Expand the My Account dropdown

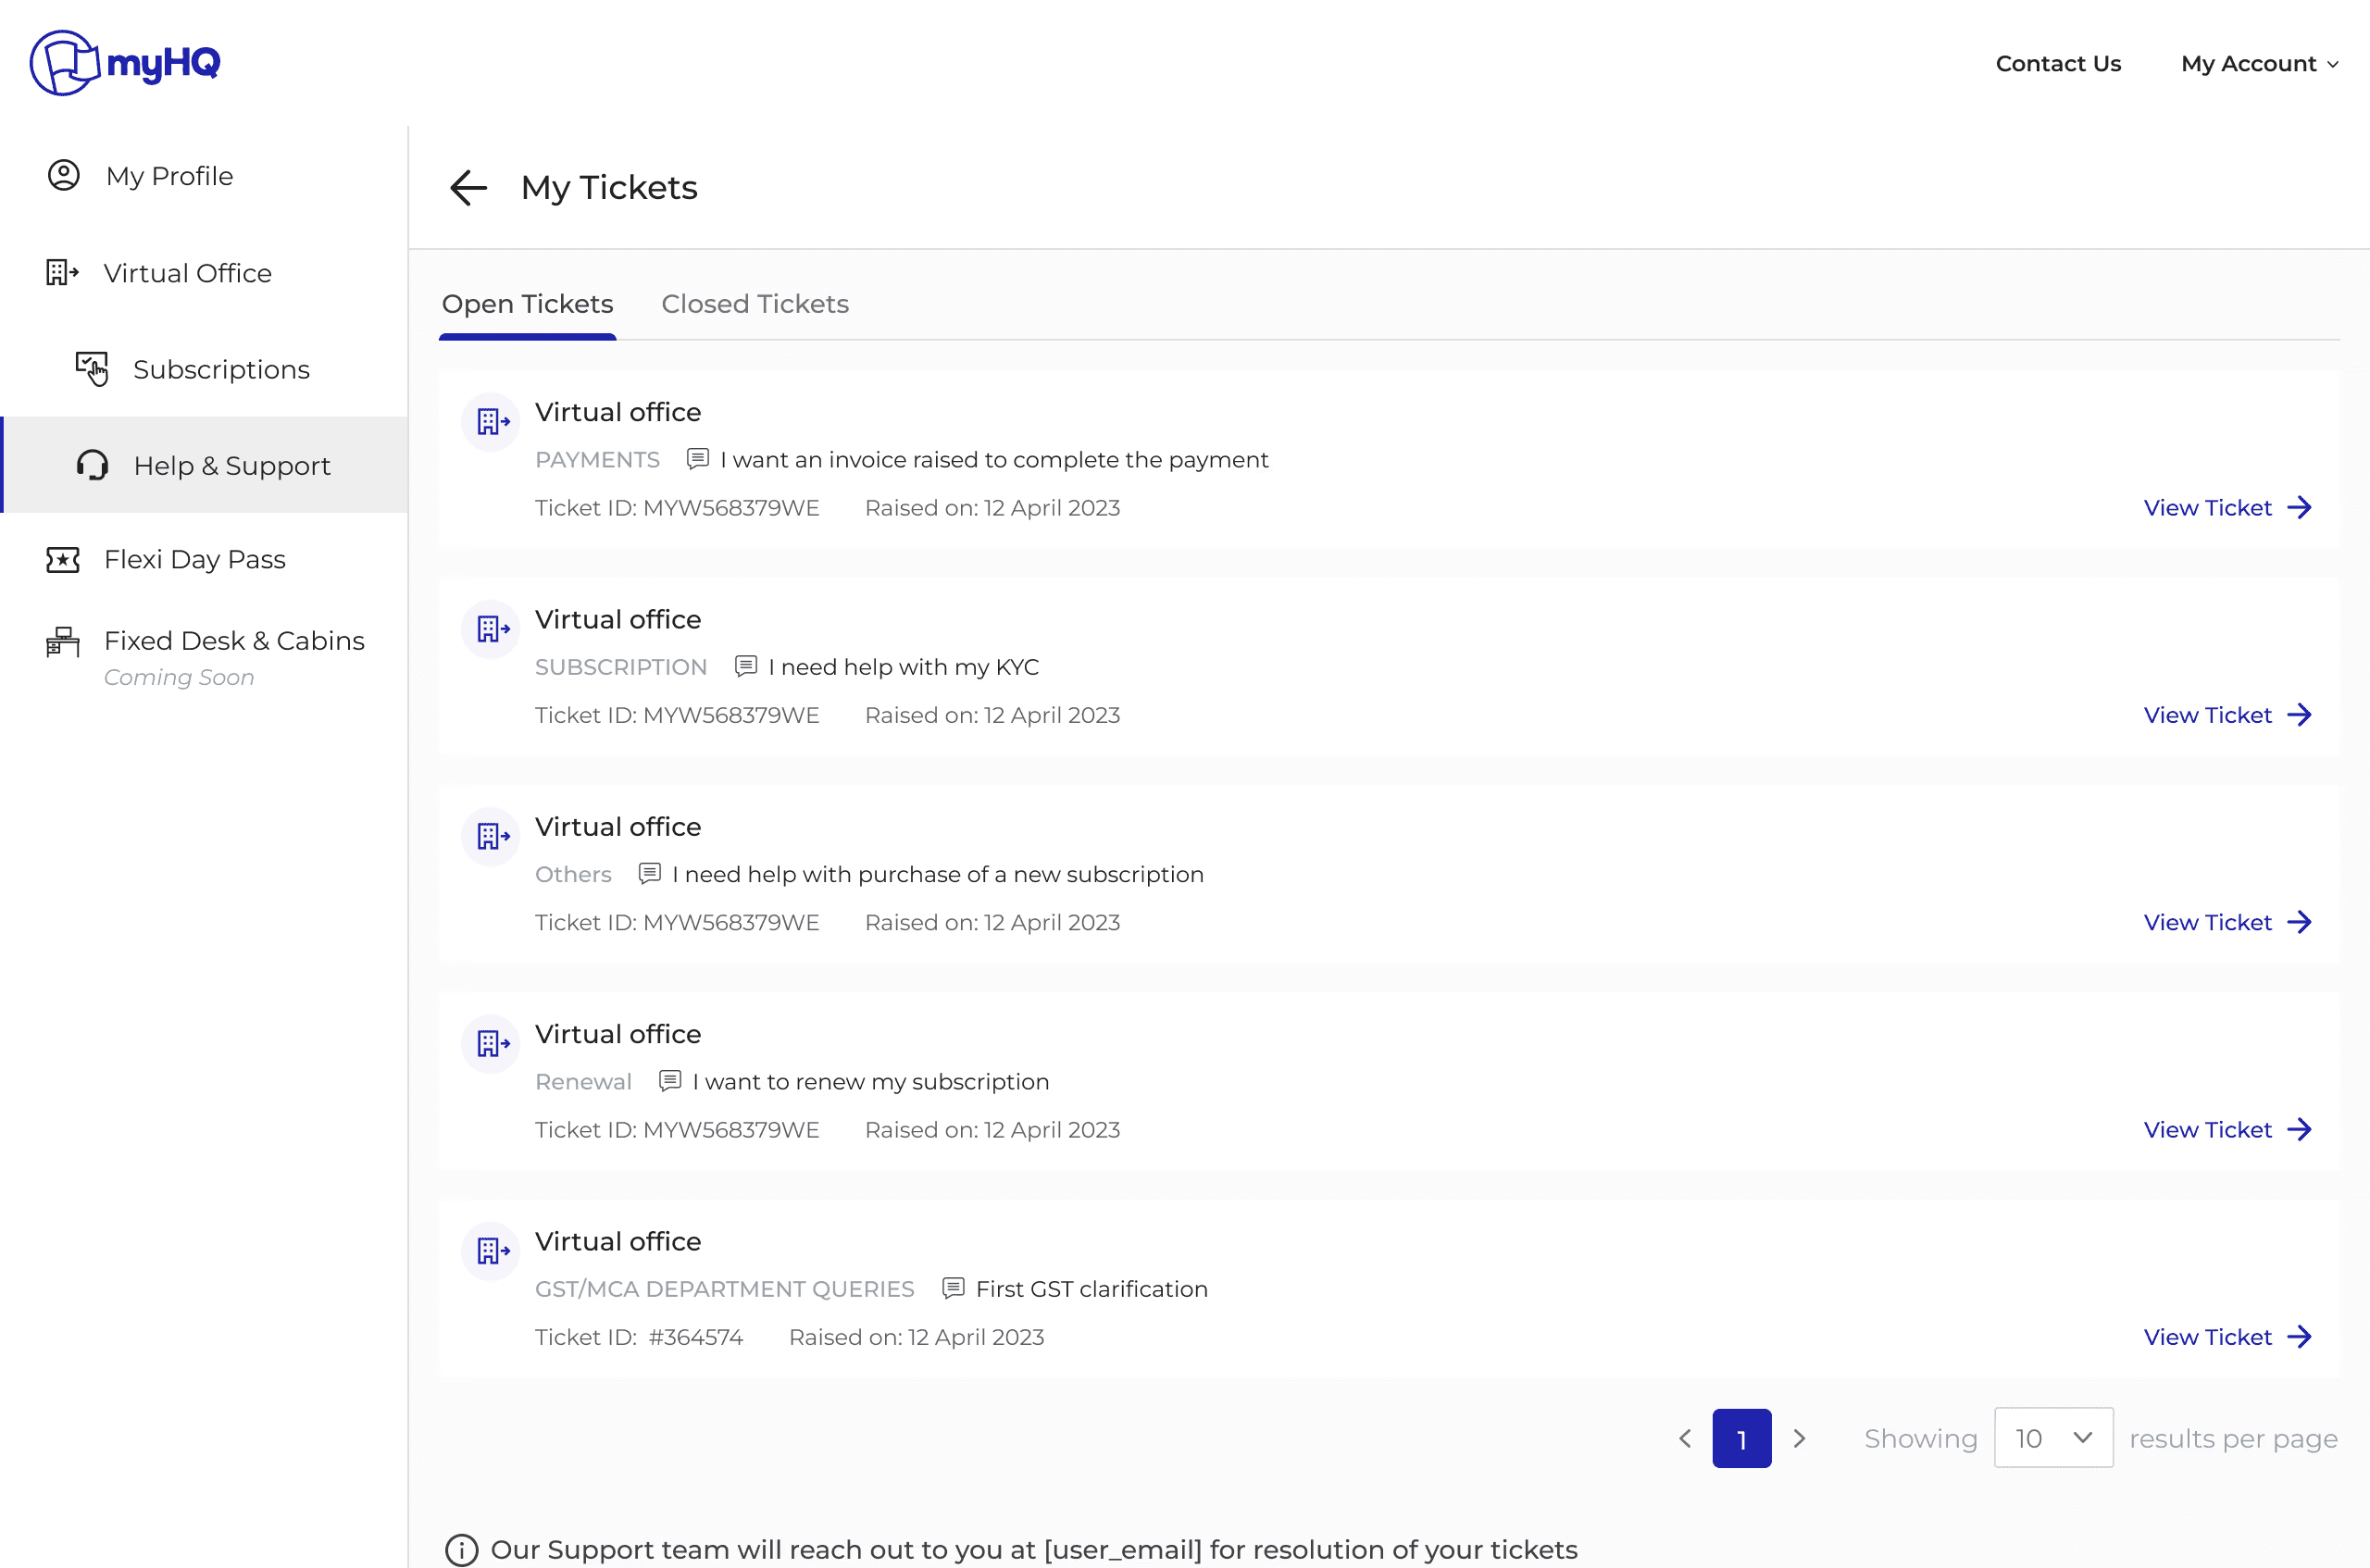2259,64
